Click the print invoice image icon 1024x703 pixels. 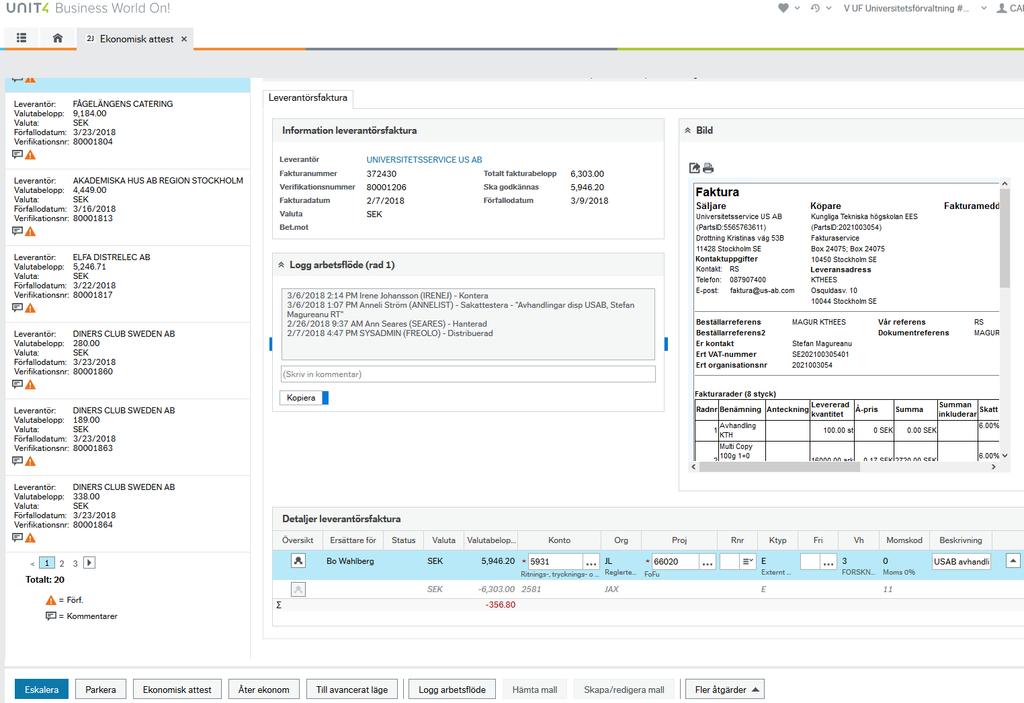coord(708,168)
